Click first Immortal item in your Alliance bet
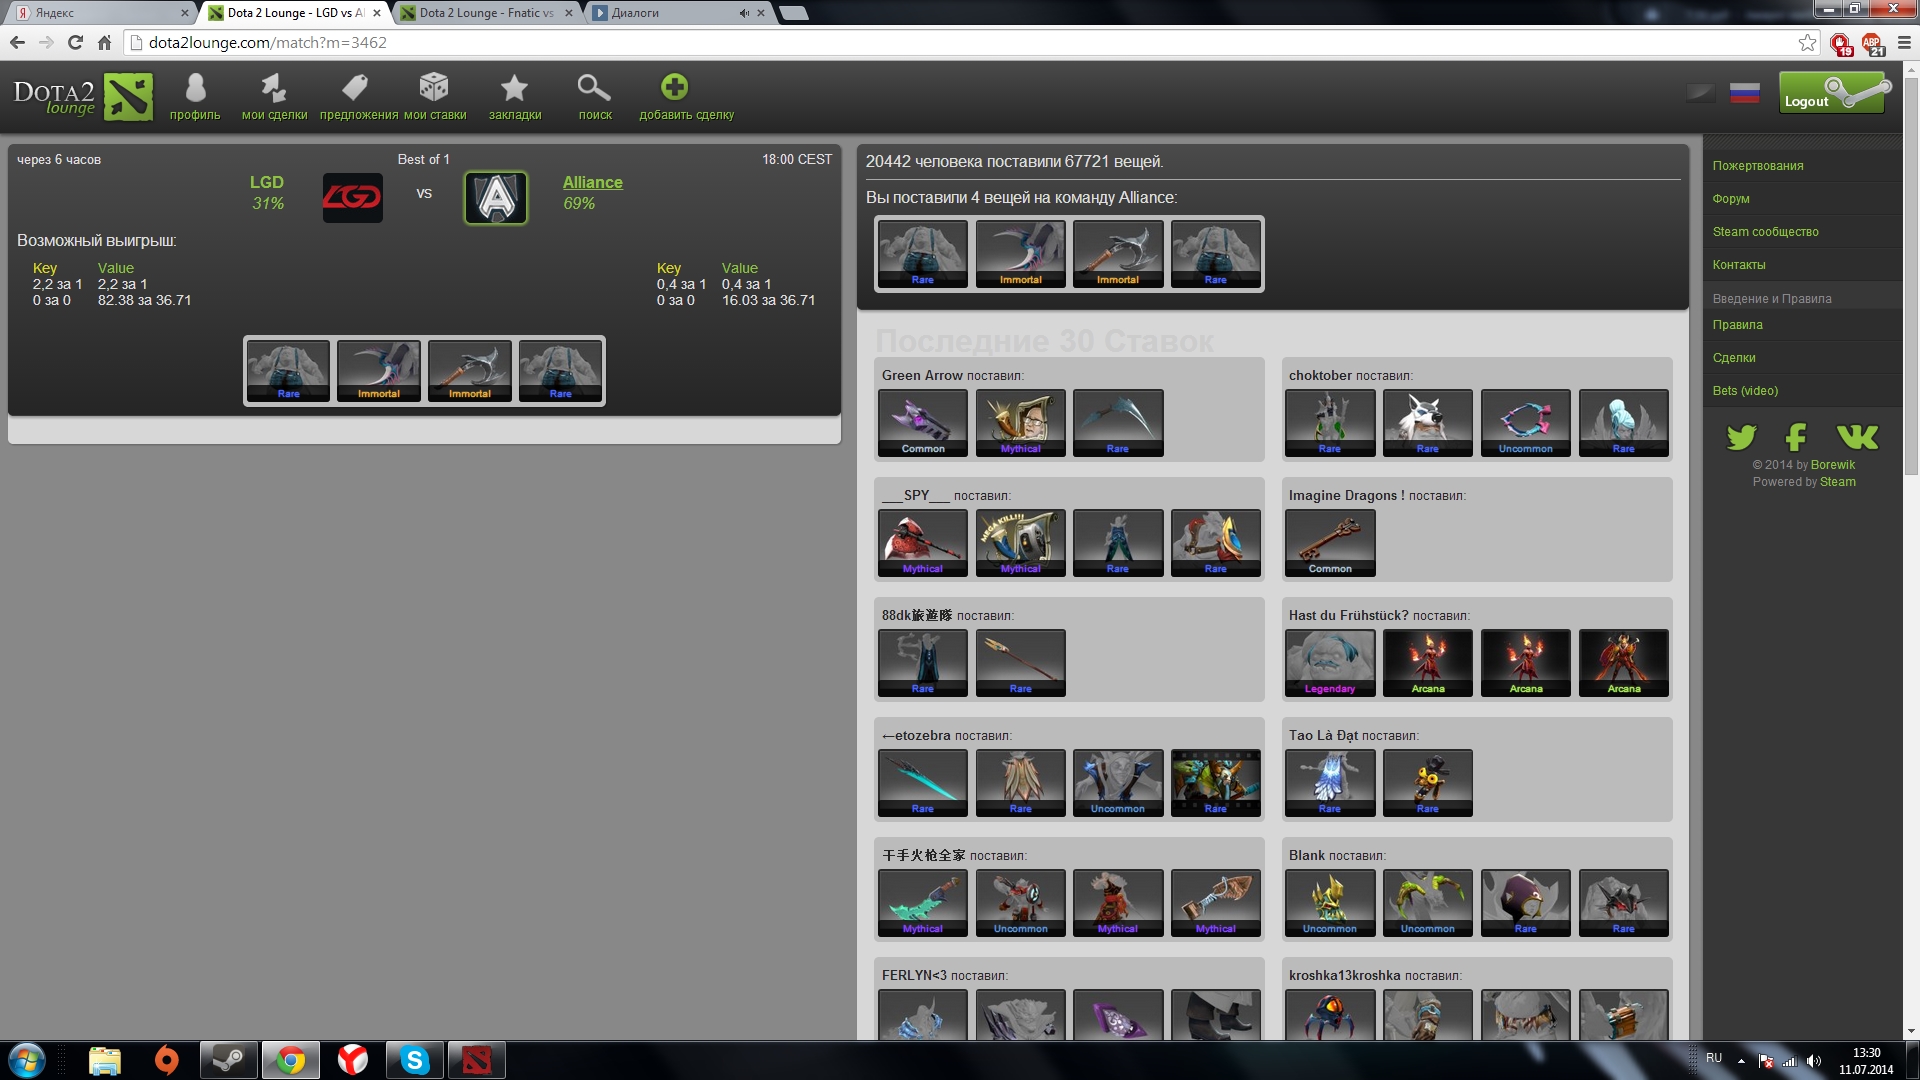Screen dimensions: 1920x1080 1020,254
